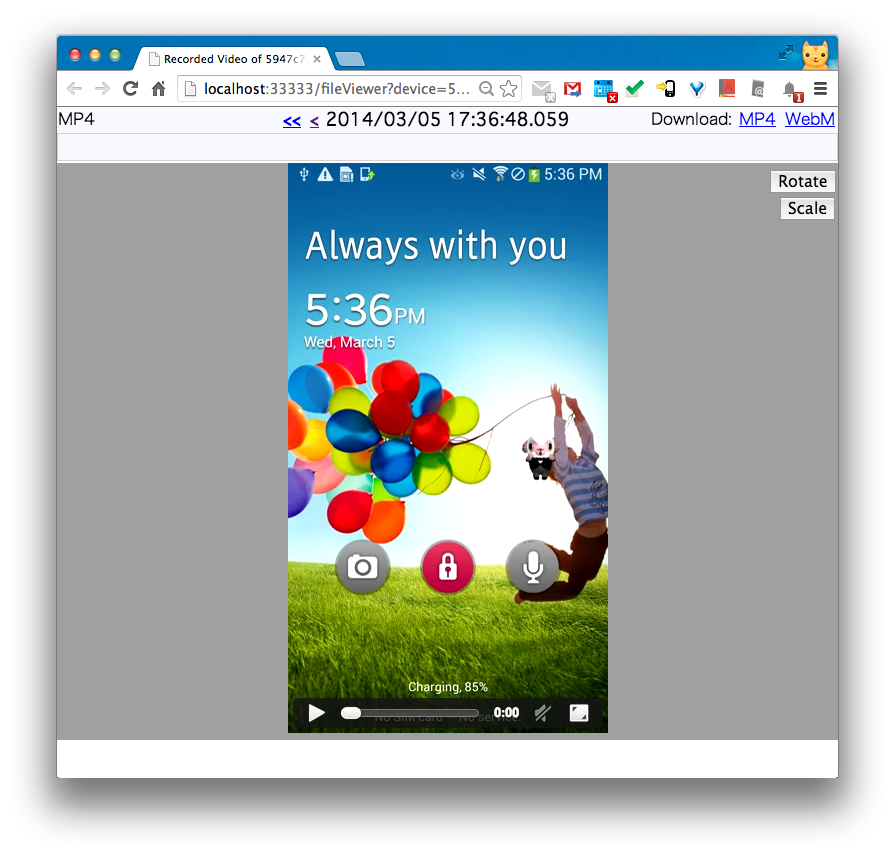The width and height of the screenshot is (895, 857).
Task: Click the 'Always with you' text
Action: [x=436, y=246]
